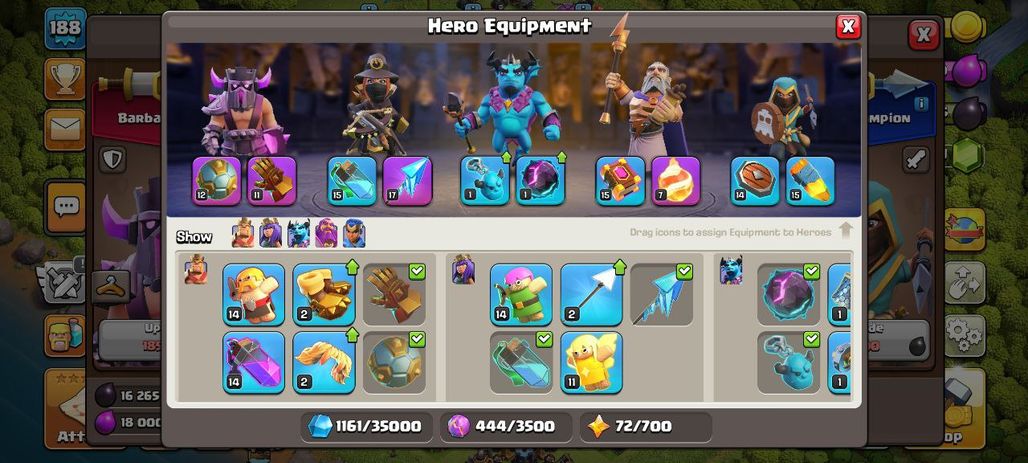Screen dimensions: 1028x463
Task: Select the Barbarian Puppet equipment level 14
Action: (254, 294)
